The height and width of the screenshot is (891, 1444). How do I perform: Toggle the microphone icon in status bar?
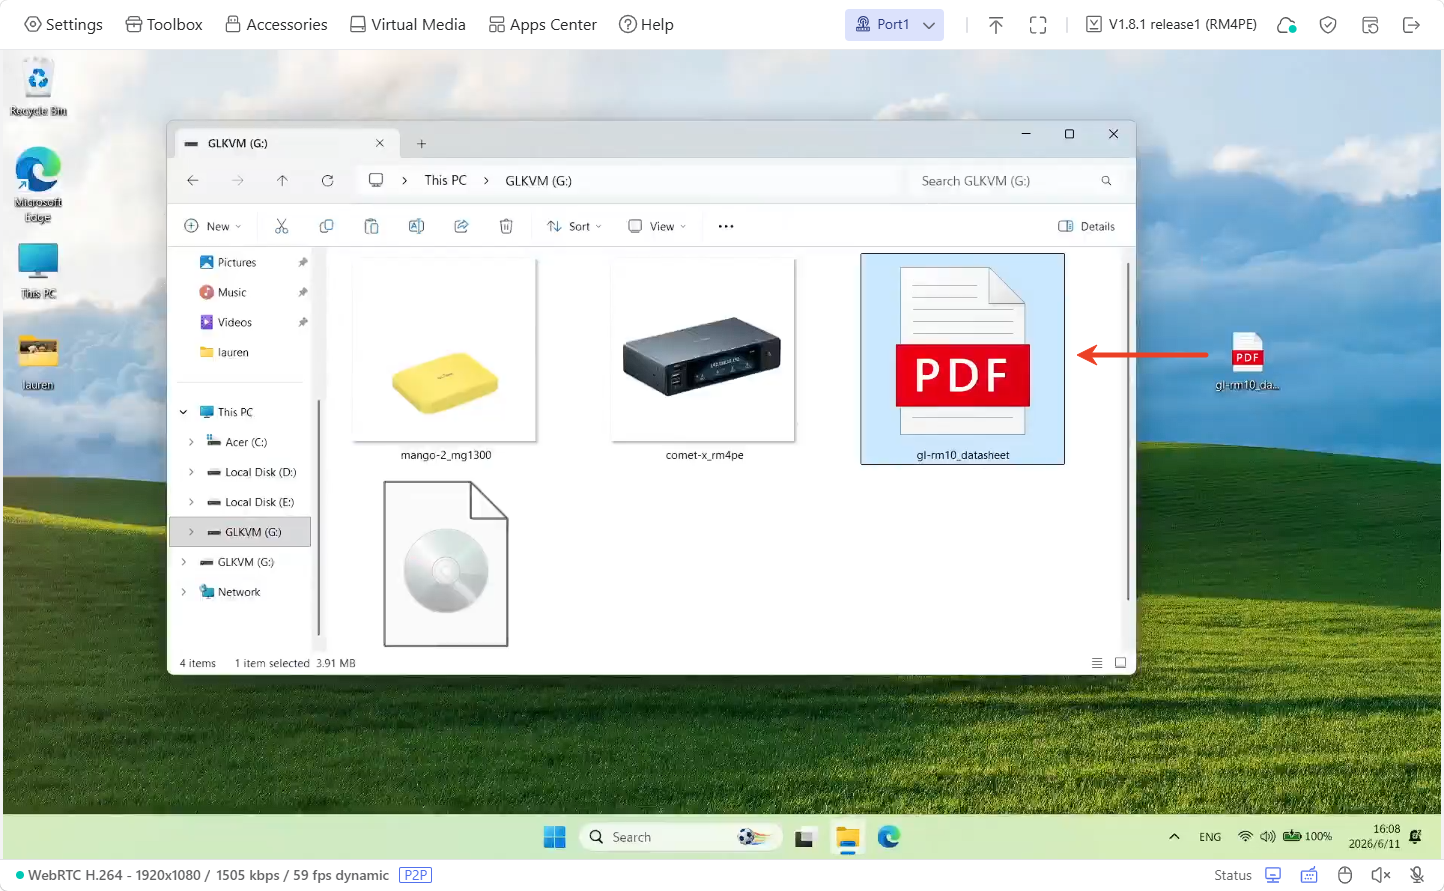pyautogui.click(x=1417, y=875)
